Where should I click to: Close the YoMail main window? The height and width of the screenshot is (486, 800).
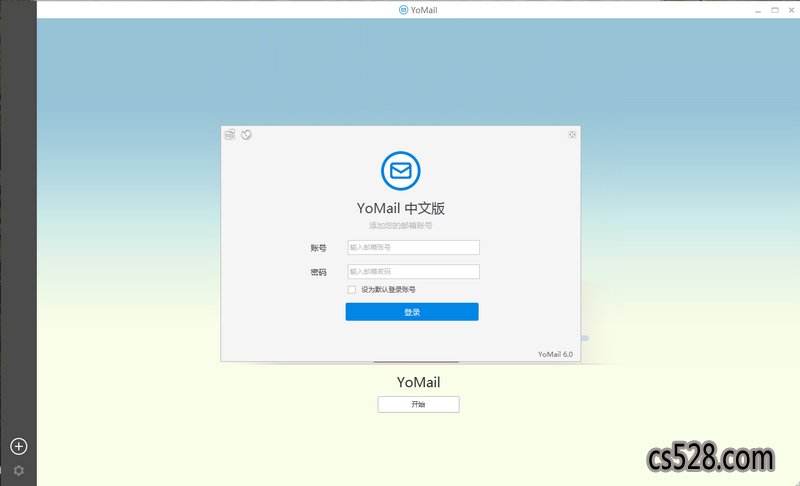click(x=791, y=10)
